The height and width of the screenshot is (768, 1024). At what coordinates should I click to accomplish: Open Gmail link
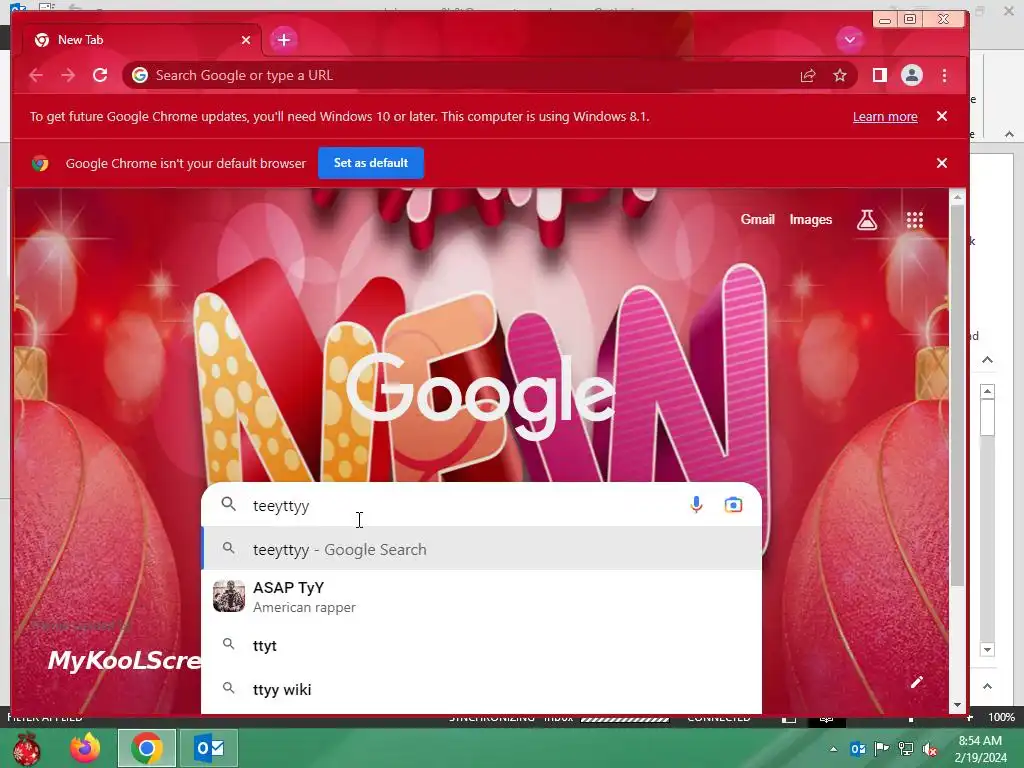click(758, 220)
